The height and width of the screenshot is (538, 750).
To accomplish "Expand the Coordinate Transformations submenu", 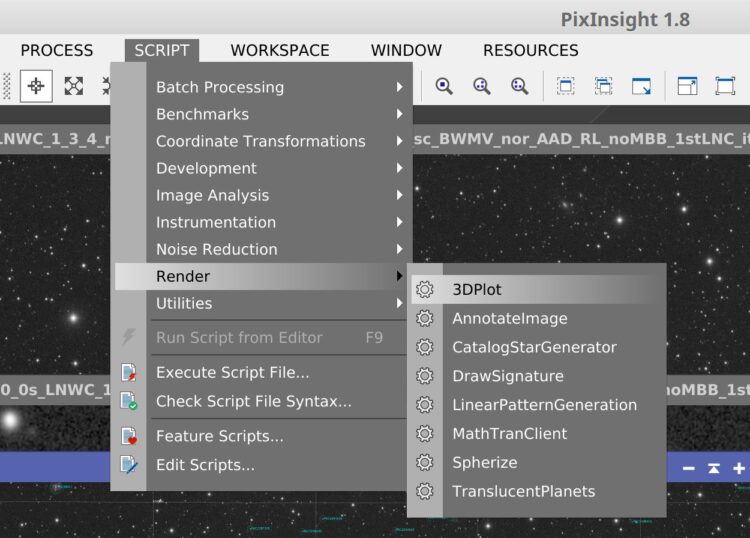I will click(x=261, y=141).
